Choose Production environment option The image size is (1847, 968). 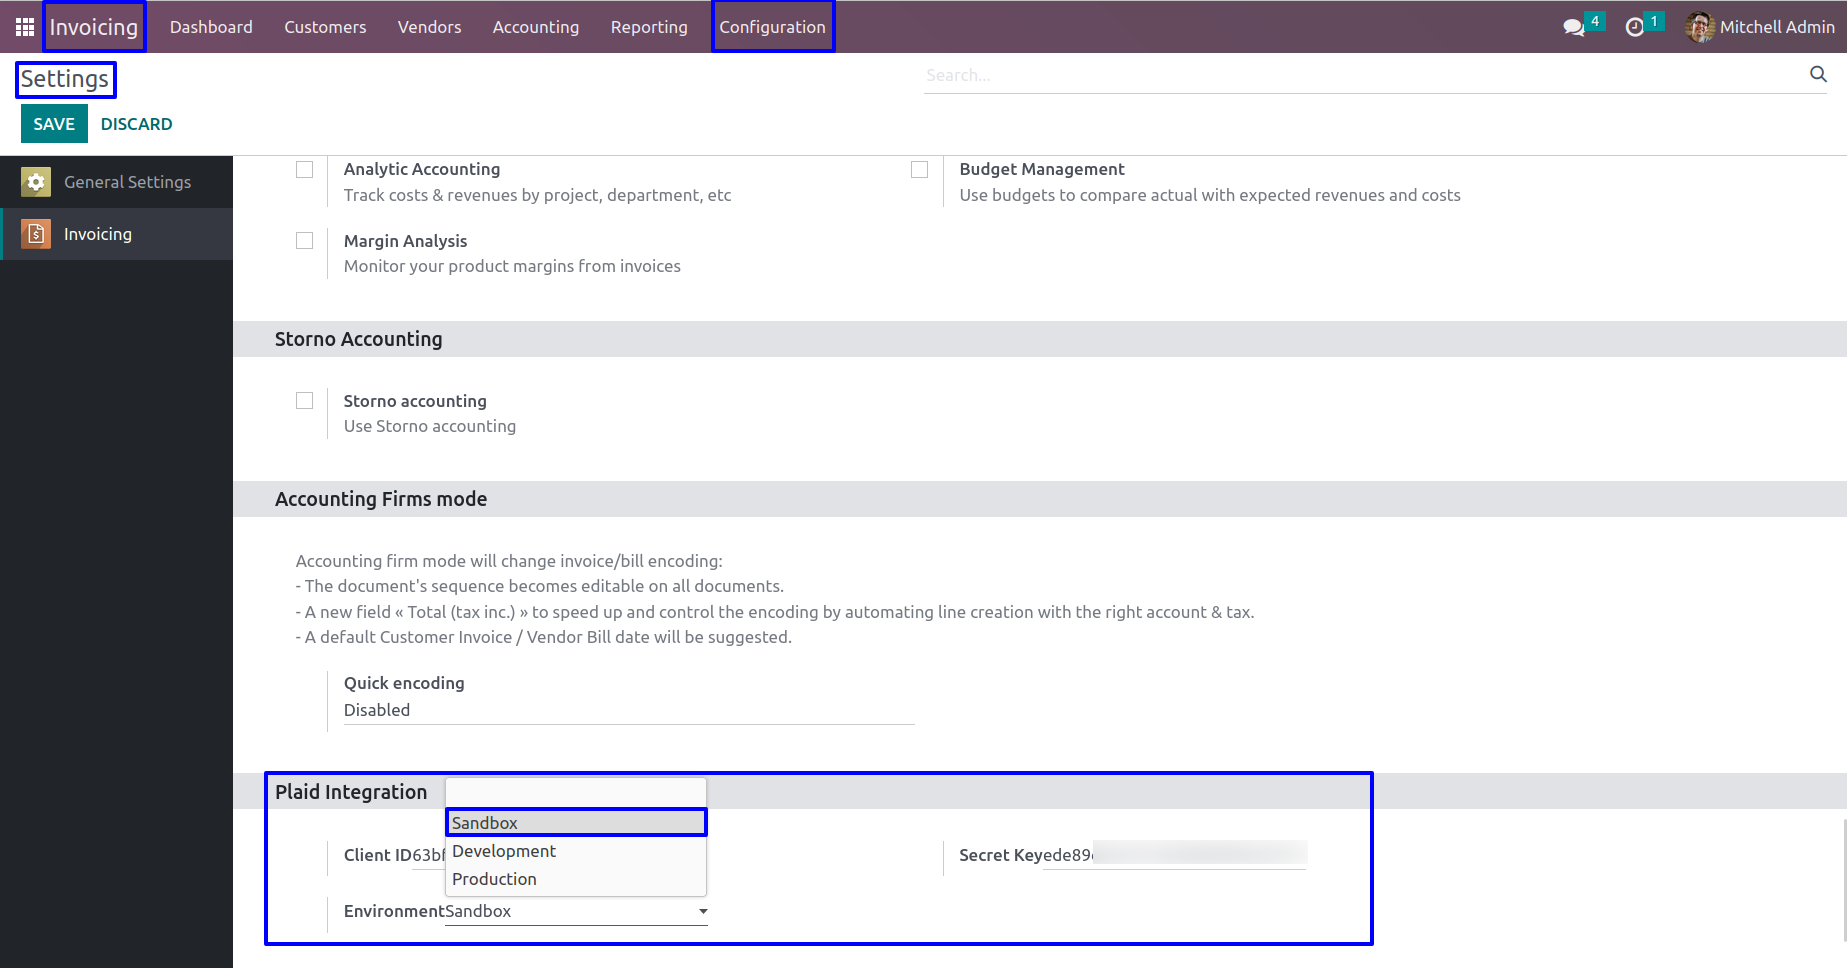click(x=576, y=879)
